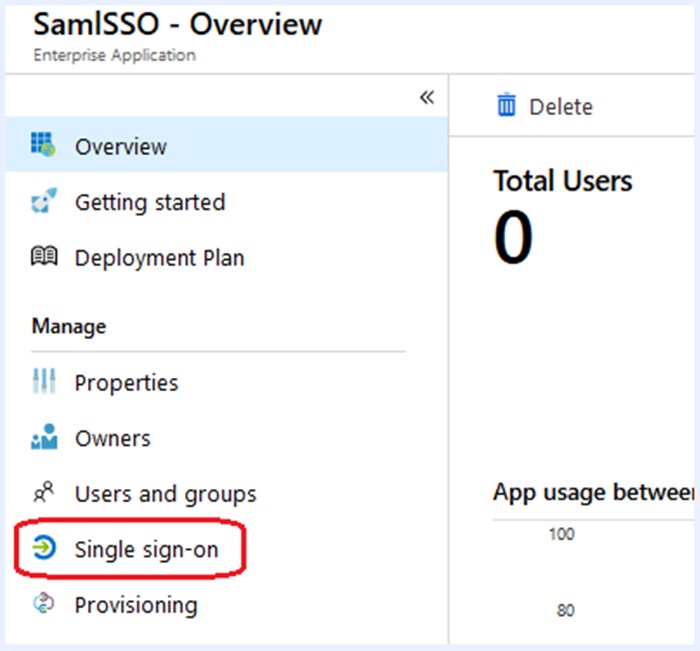The image size is (700, 651).
Task: Click the Deployment Plan book icon
Action: coord(44,258)
